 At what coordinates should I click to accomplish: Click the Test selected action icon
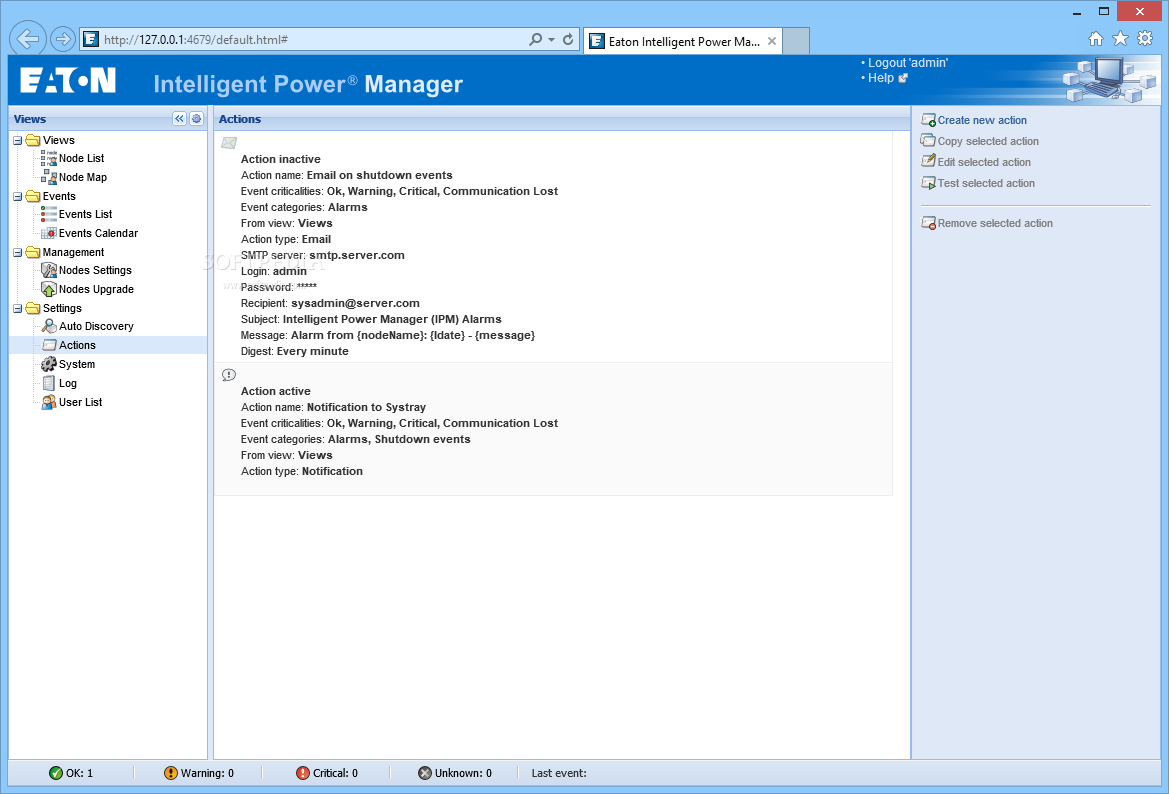click(x=928, y=183)
